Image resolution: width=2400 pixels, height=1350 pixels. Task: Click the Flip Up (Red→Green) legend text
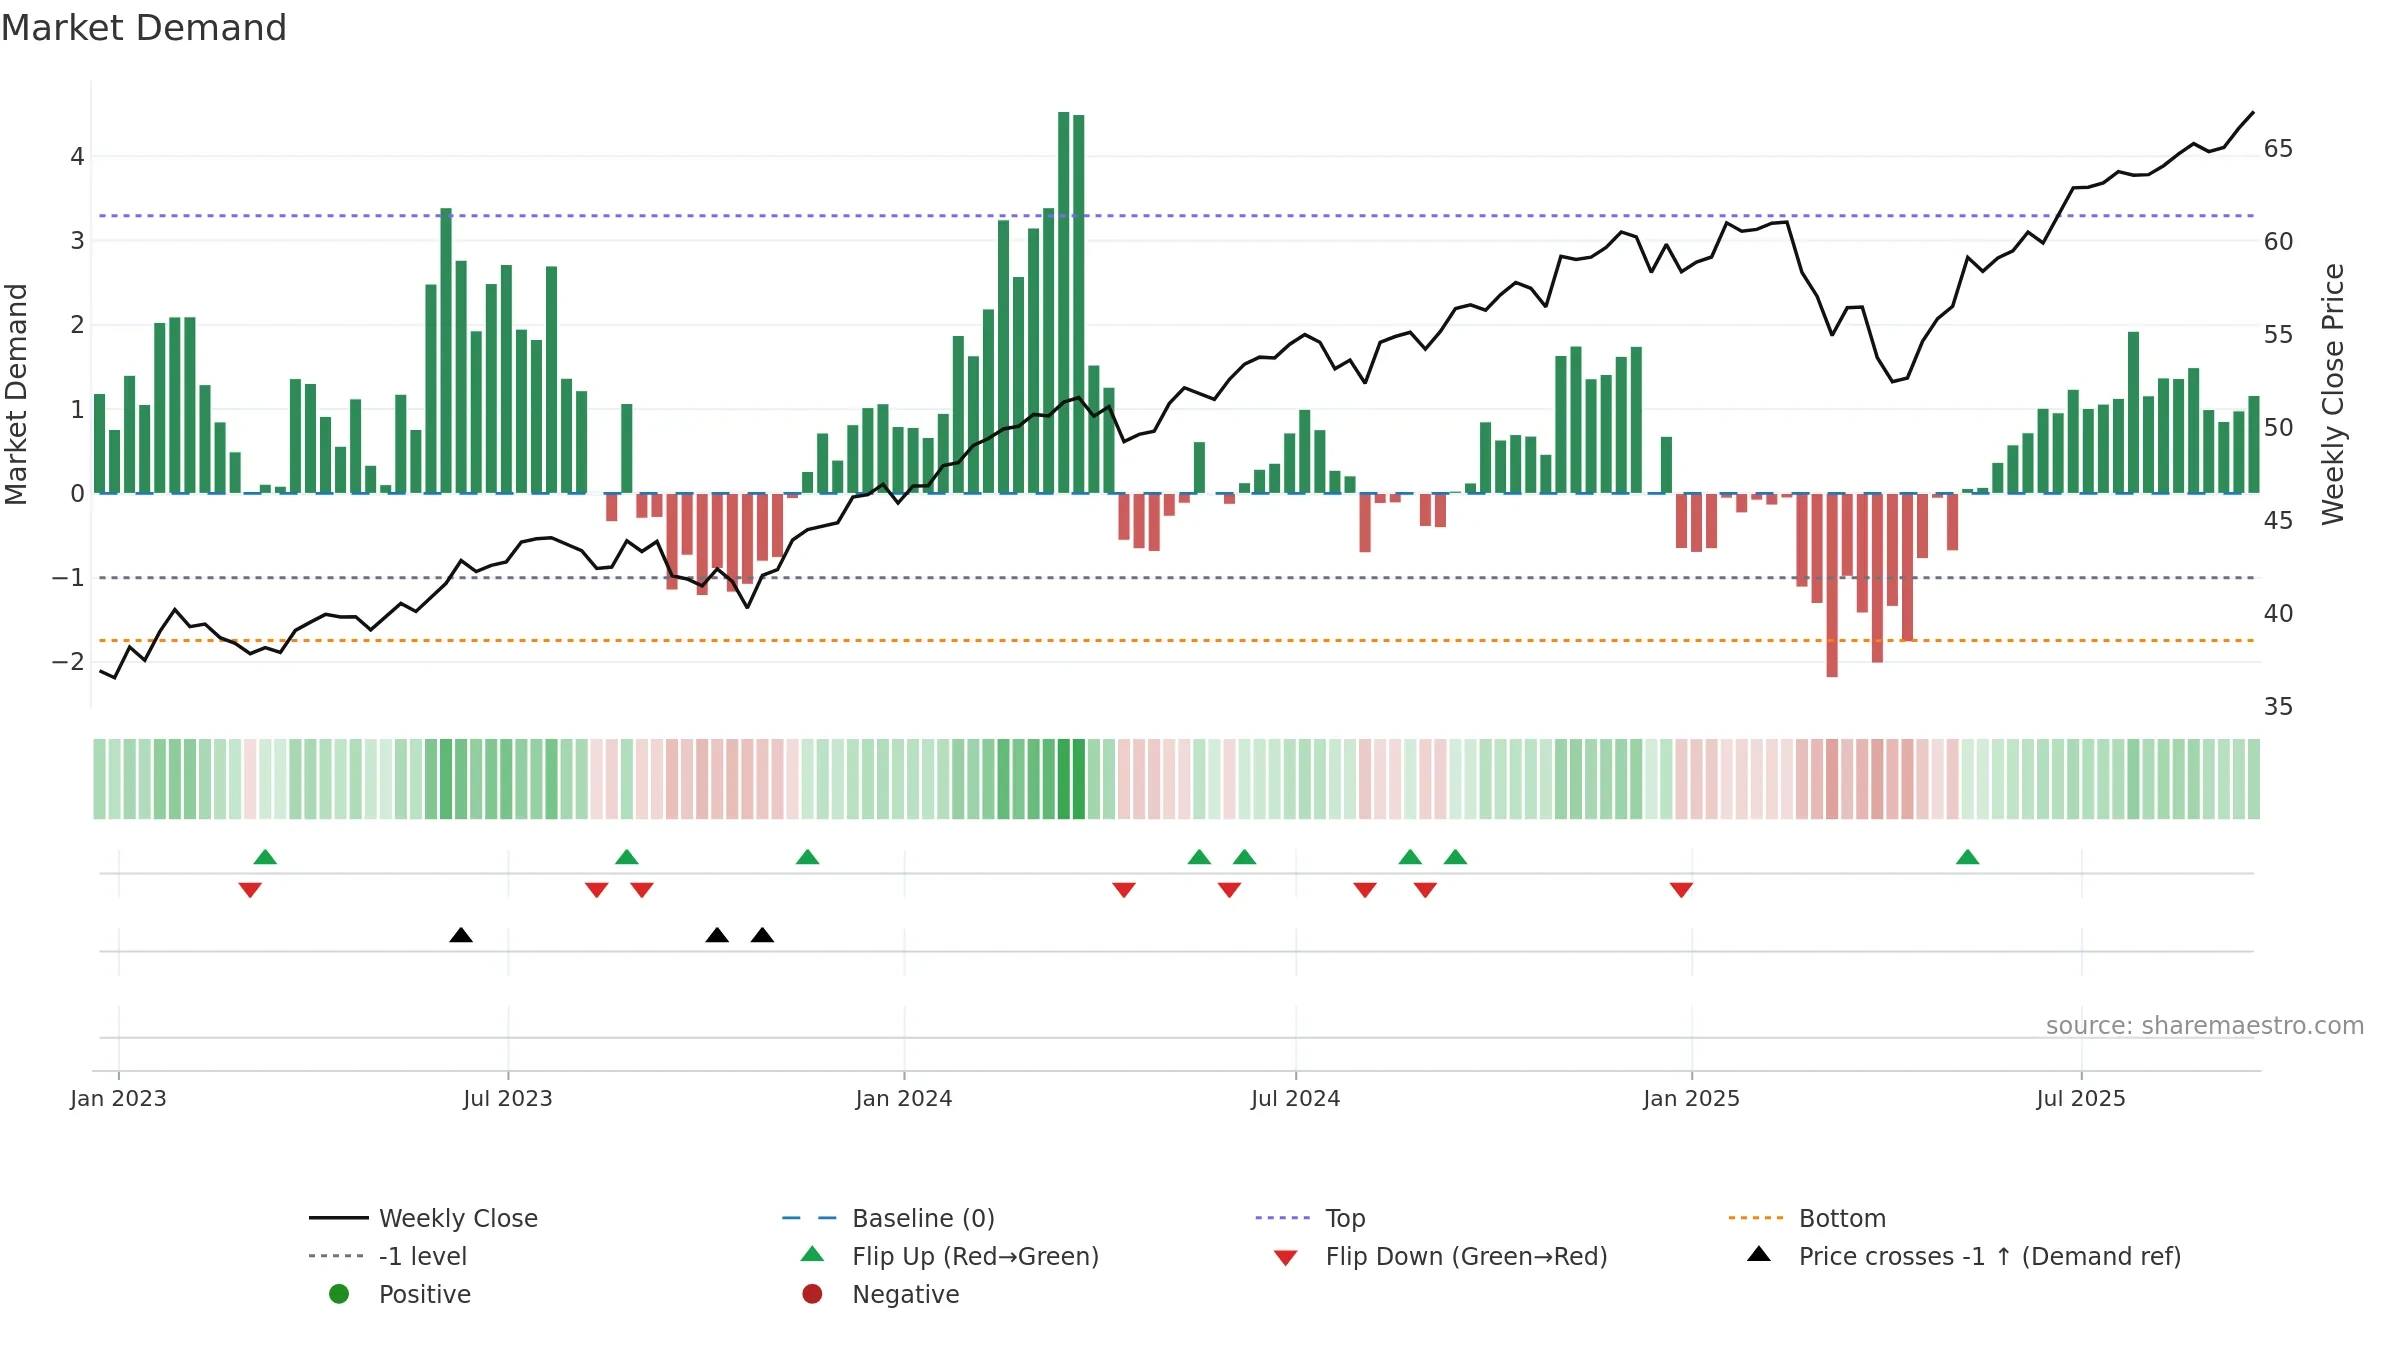(x=975, y=1256)
